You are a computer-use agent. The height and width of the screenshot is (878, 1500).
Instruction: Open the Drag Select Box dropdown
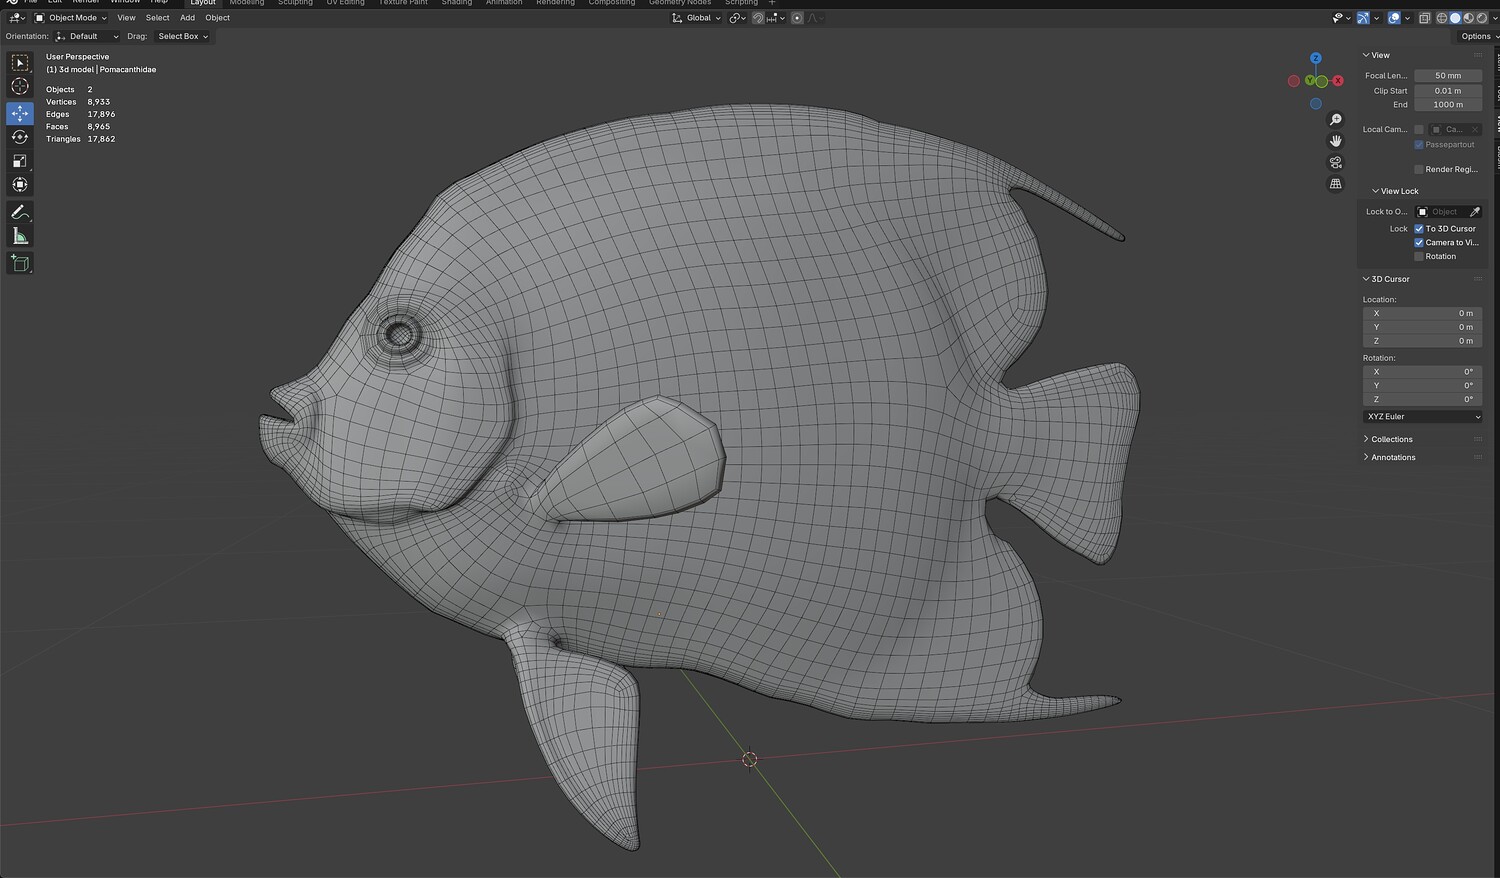pyautogui.click(x=182, y=36)
